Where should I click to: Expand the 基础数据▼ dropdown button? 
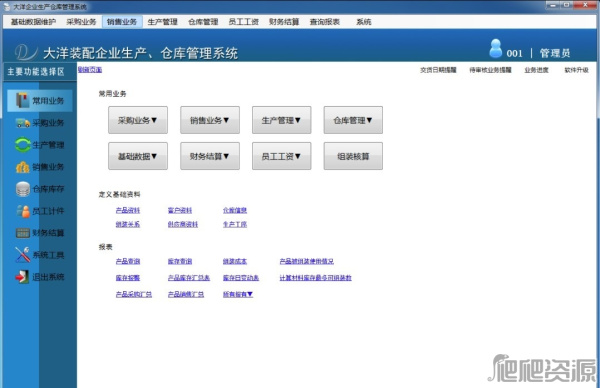tap(138, 156)
